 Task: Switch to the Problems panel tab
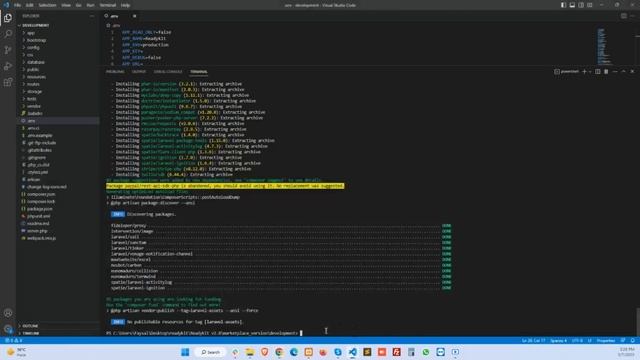[115, 71]
